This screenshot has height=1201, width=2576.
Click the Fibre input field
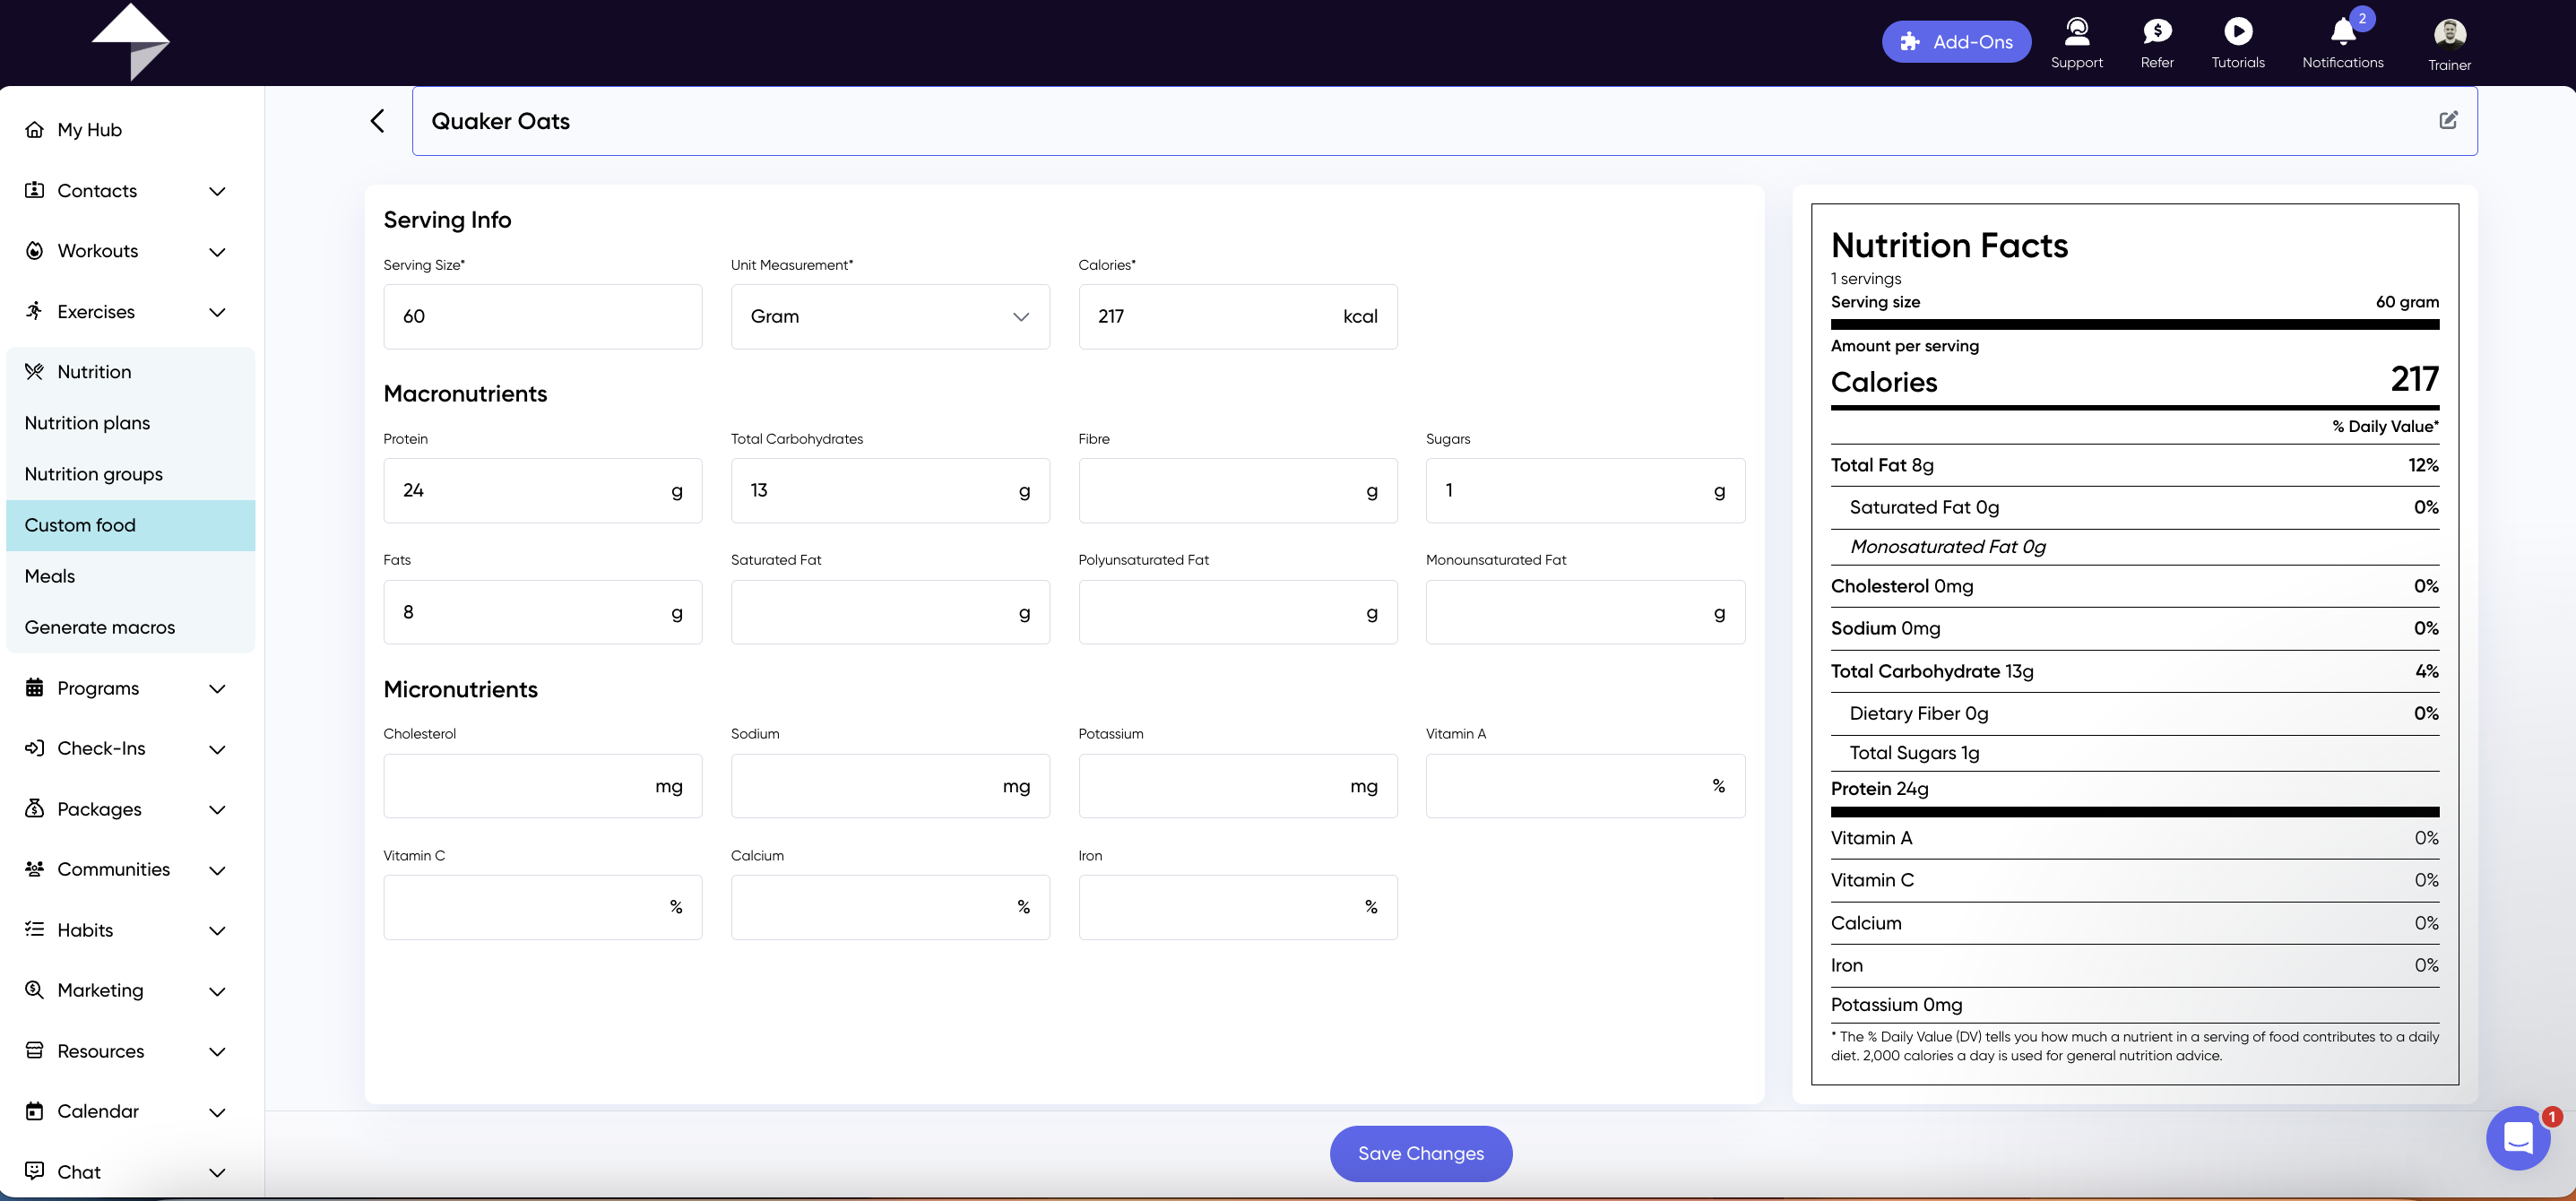pyautogui.click(x=1237, y=491)
